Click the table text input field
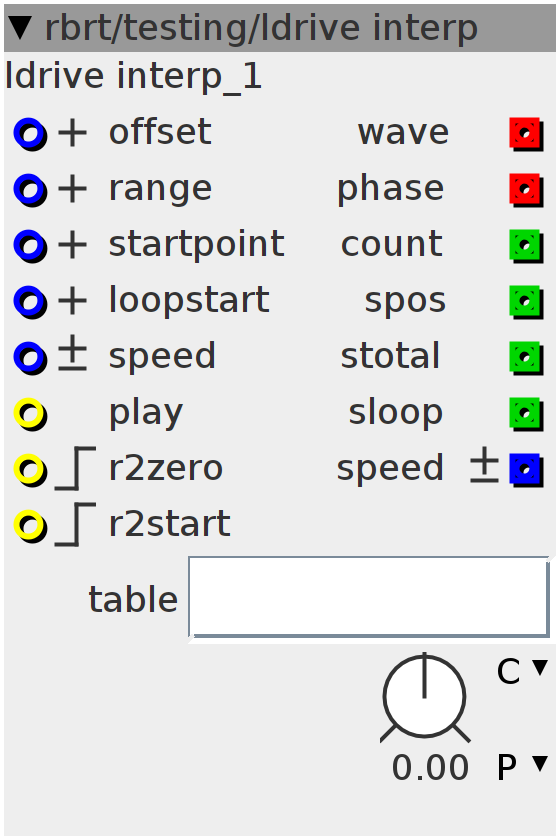 [369, 597]
